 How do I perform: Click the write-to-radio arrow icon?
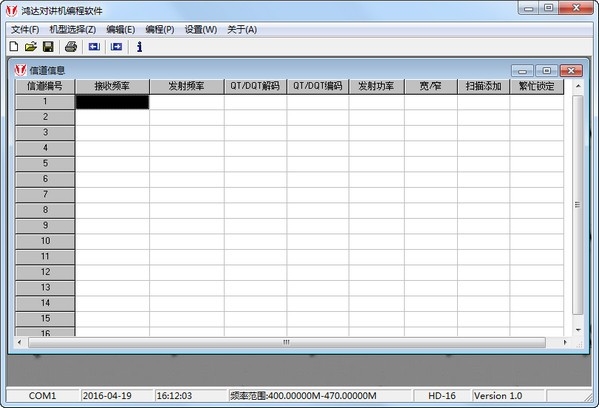[117, 47]
